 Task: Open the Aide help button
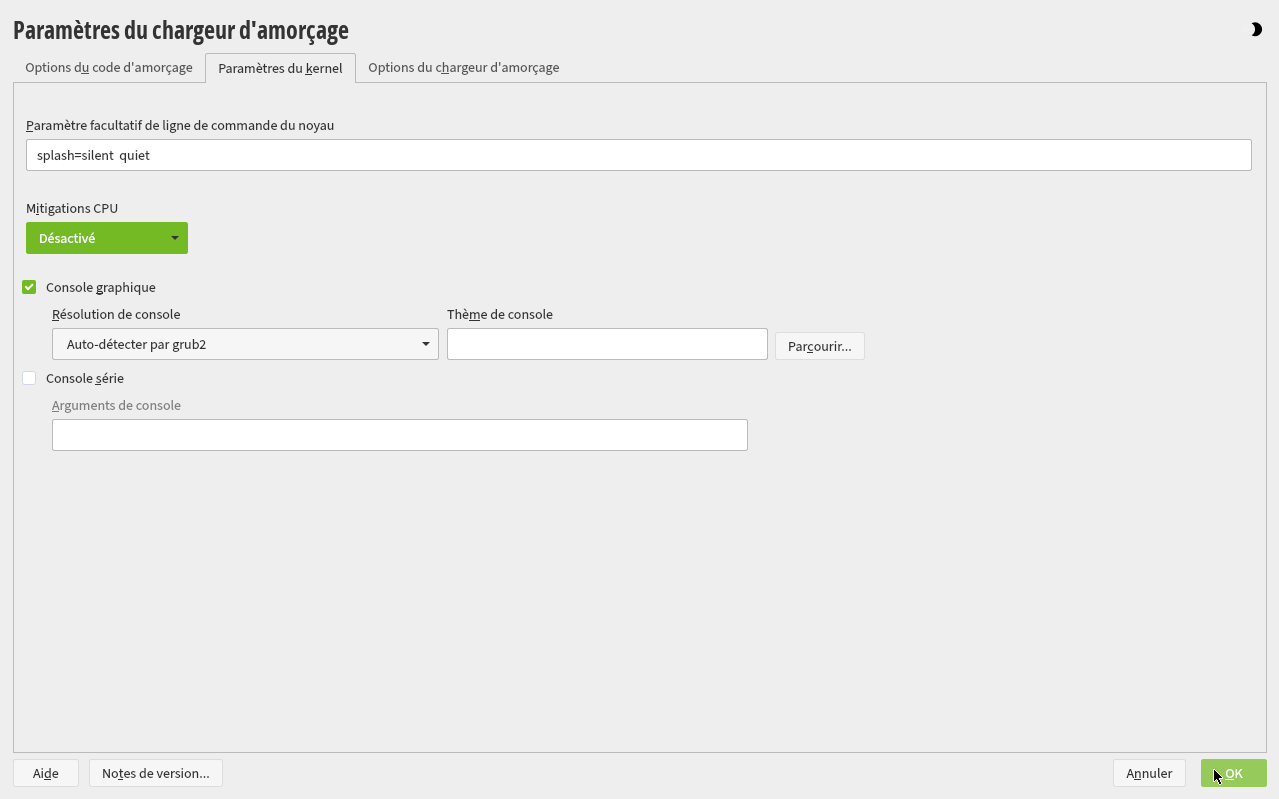[x=46, y=773]
